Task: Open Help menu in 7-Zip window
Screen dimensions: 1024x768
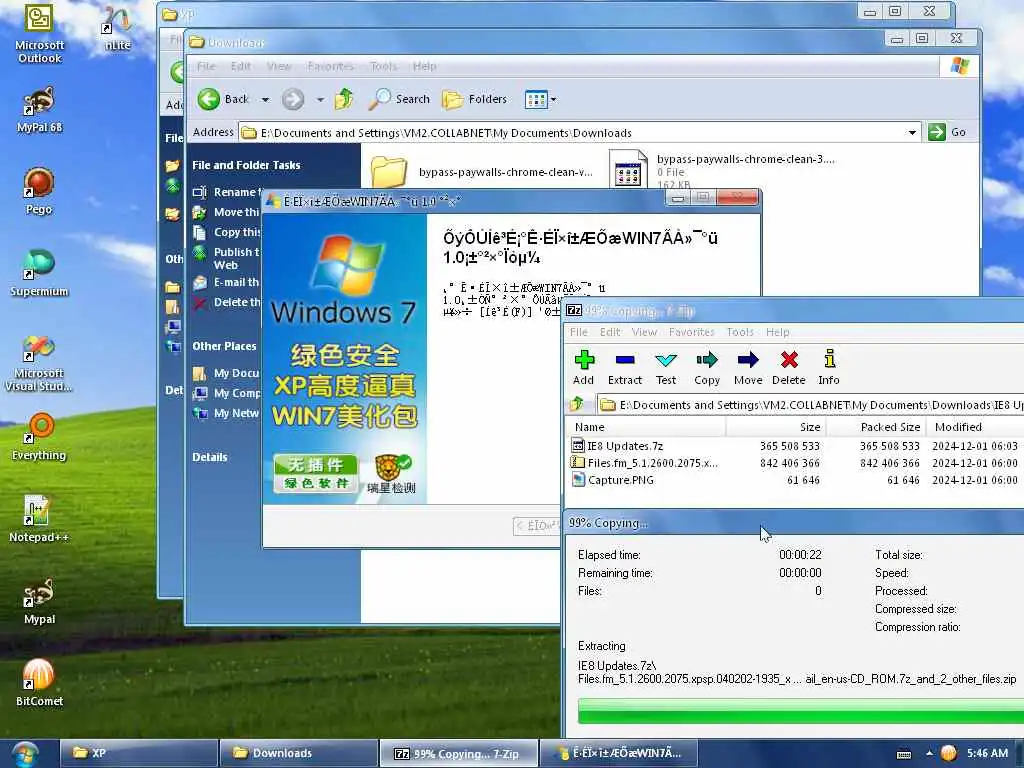Action: 777,332
